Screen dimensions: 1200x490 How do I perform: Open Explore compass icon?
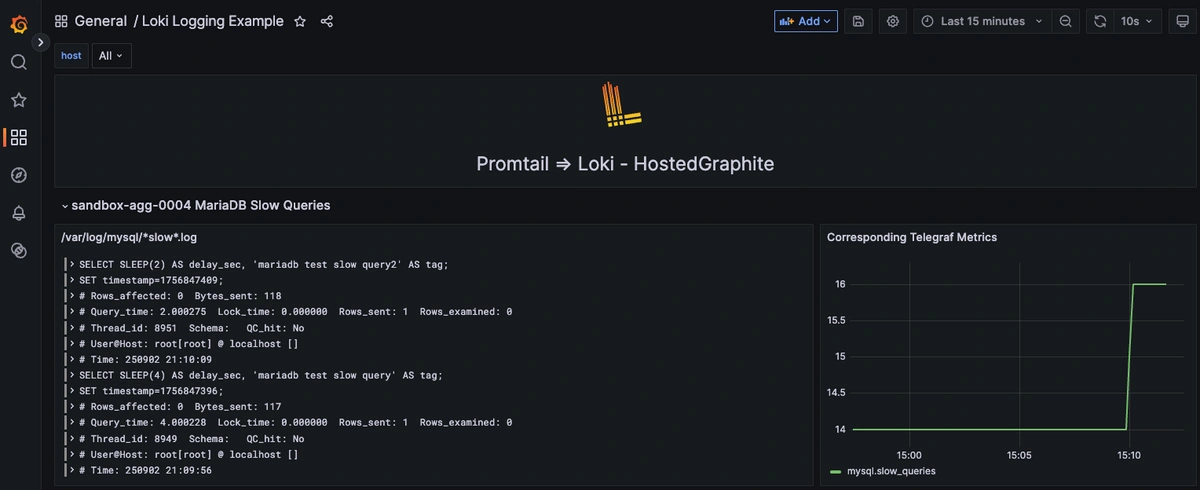click(18, 175)
